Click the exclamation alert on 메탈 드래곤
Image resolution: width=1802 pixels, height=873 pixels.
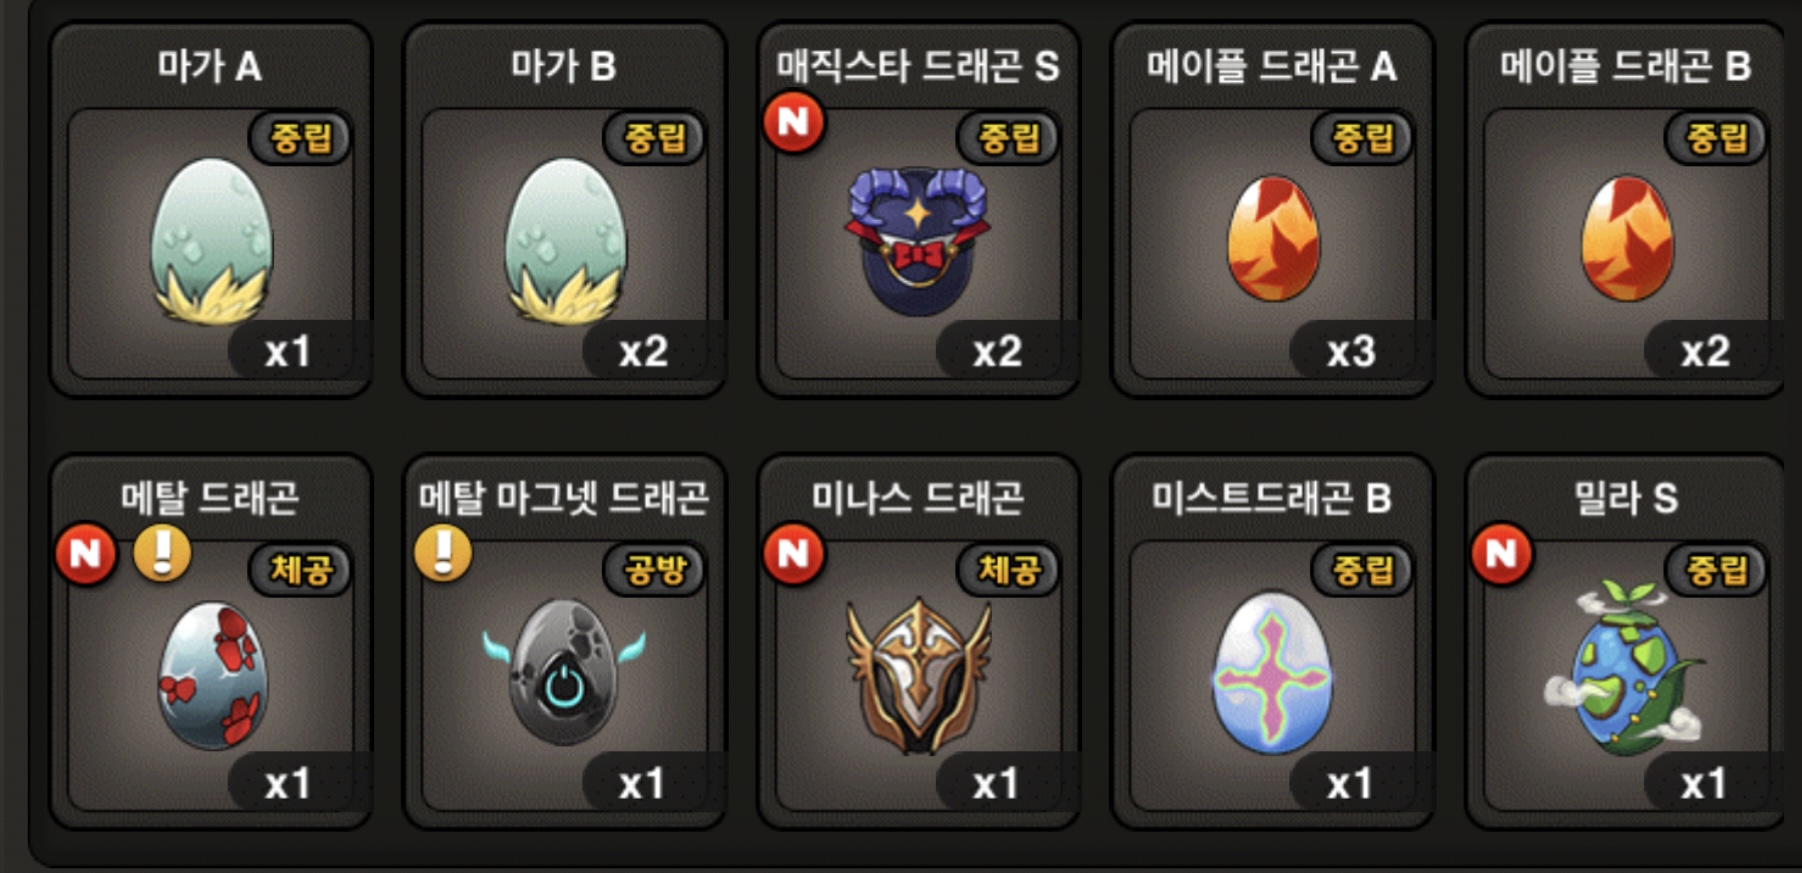point(162,552)
